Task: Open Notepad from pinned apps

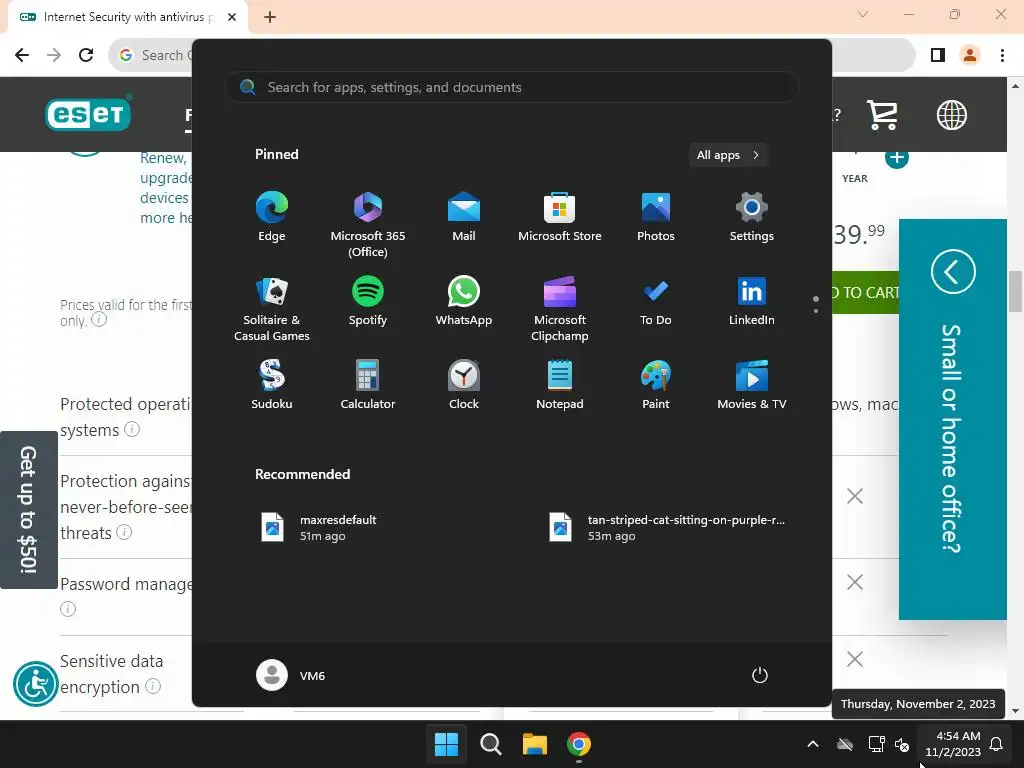Action: click(x=560, y=385)
